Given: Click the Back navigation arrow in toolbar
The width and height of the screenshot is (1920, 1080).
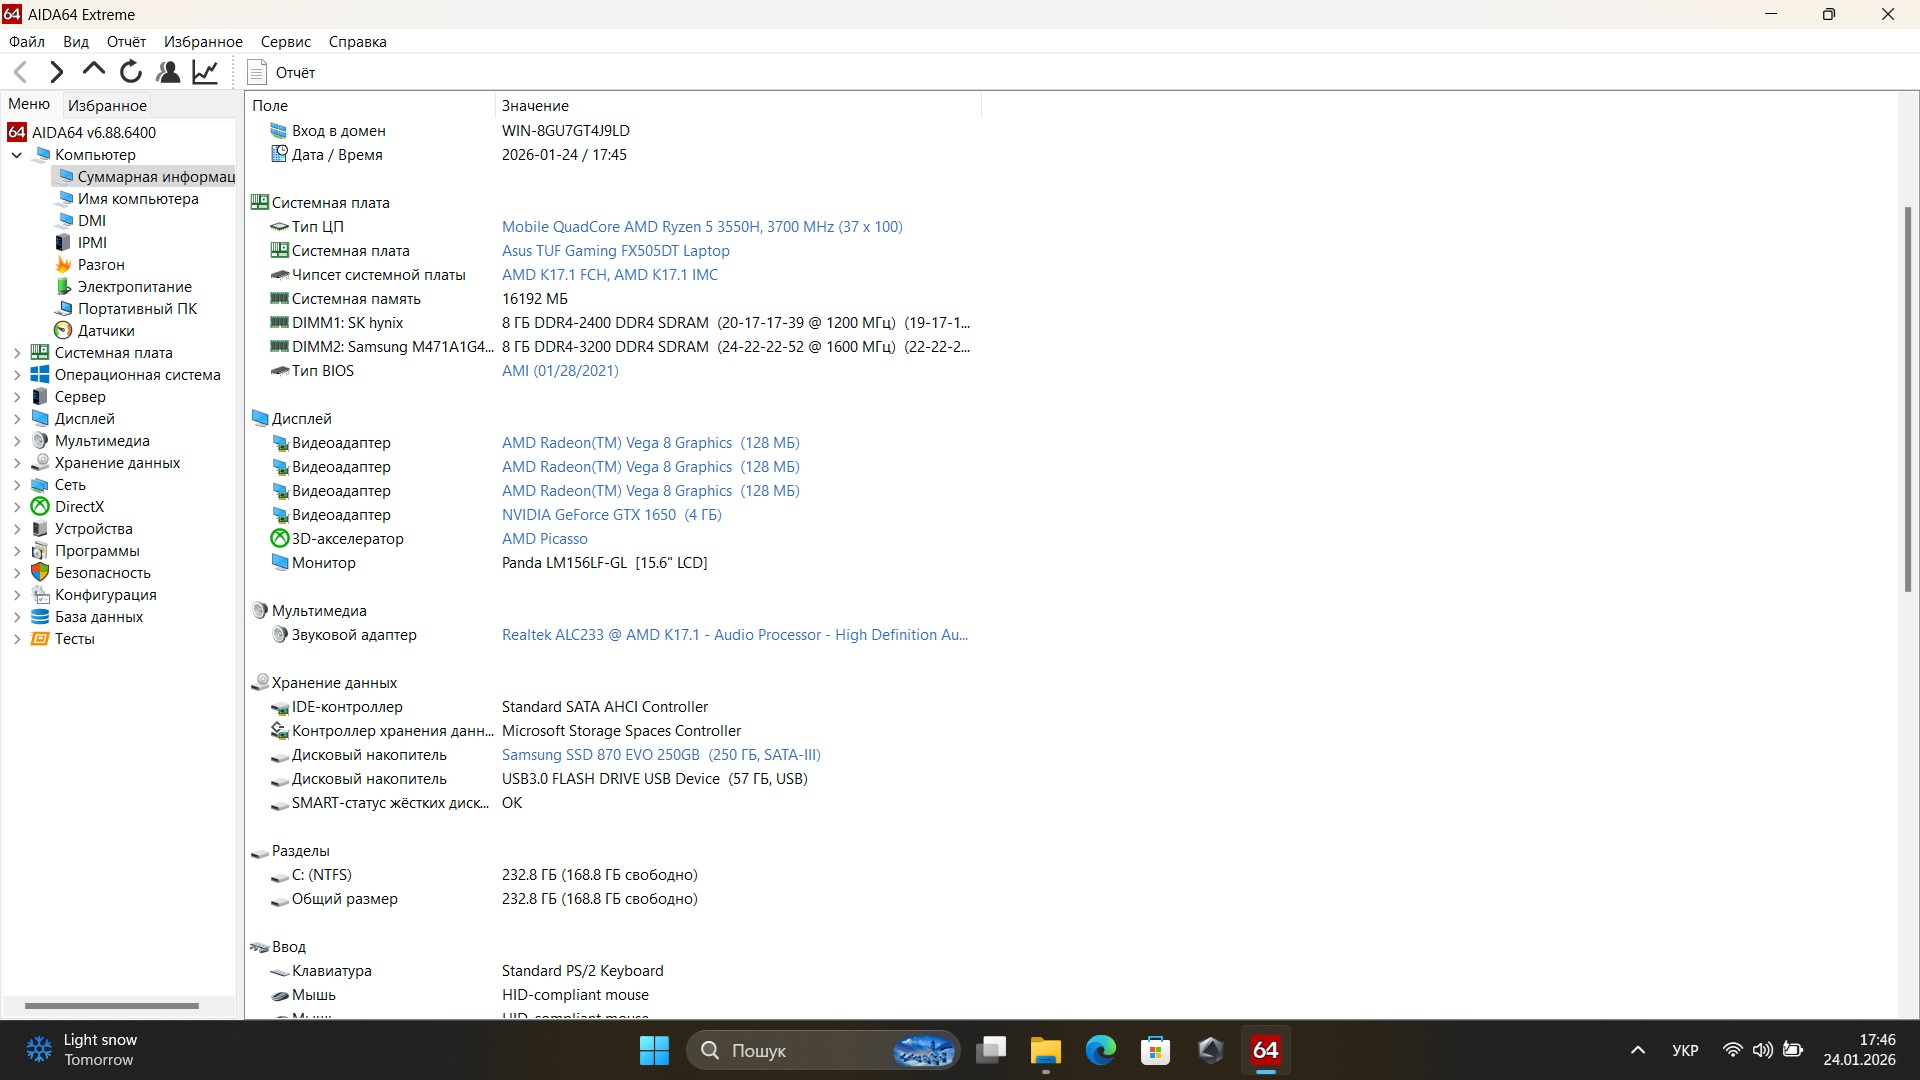Looking at the screenshot, I should click(x=21, y=72).
